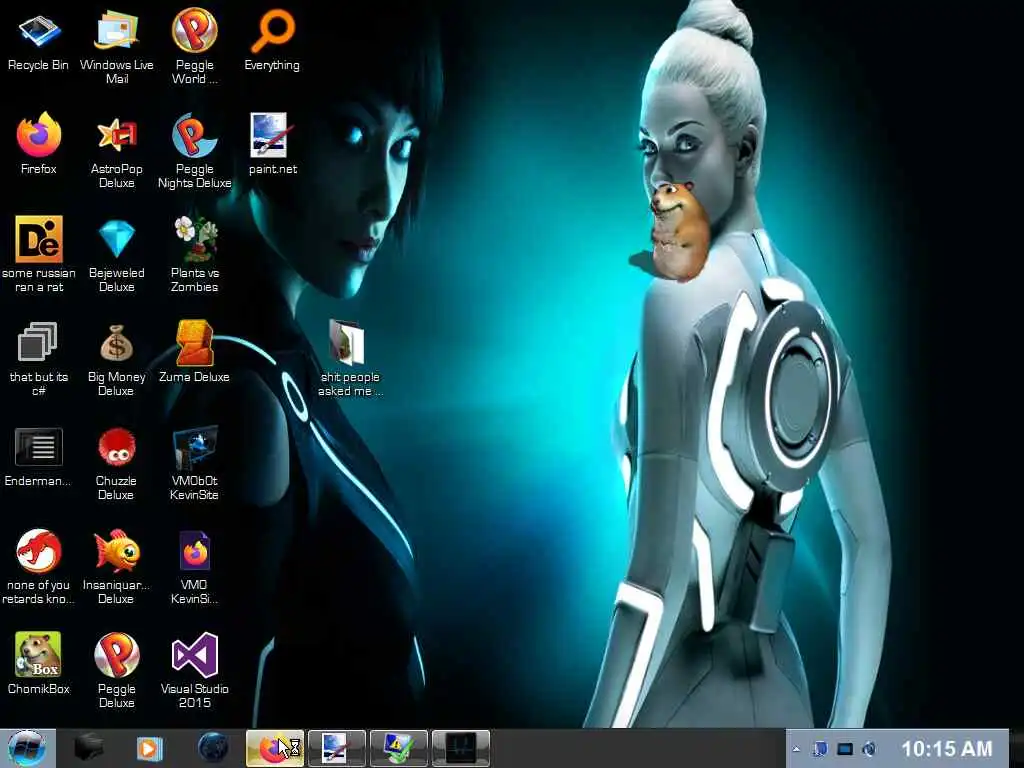Switch to paint.net taskbar button
Viewport: 1024px width, 768px height.
tap(336, 748)
